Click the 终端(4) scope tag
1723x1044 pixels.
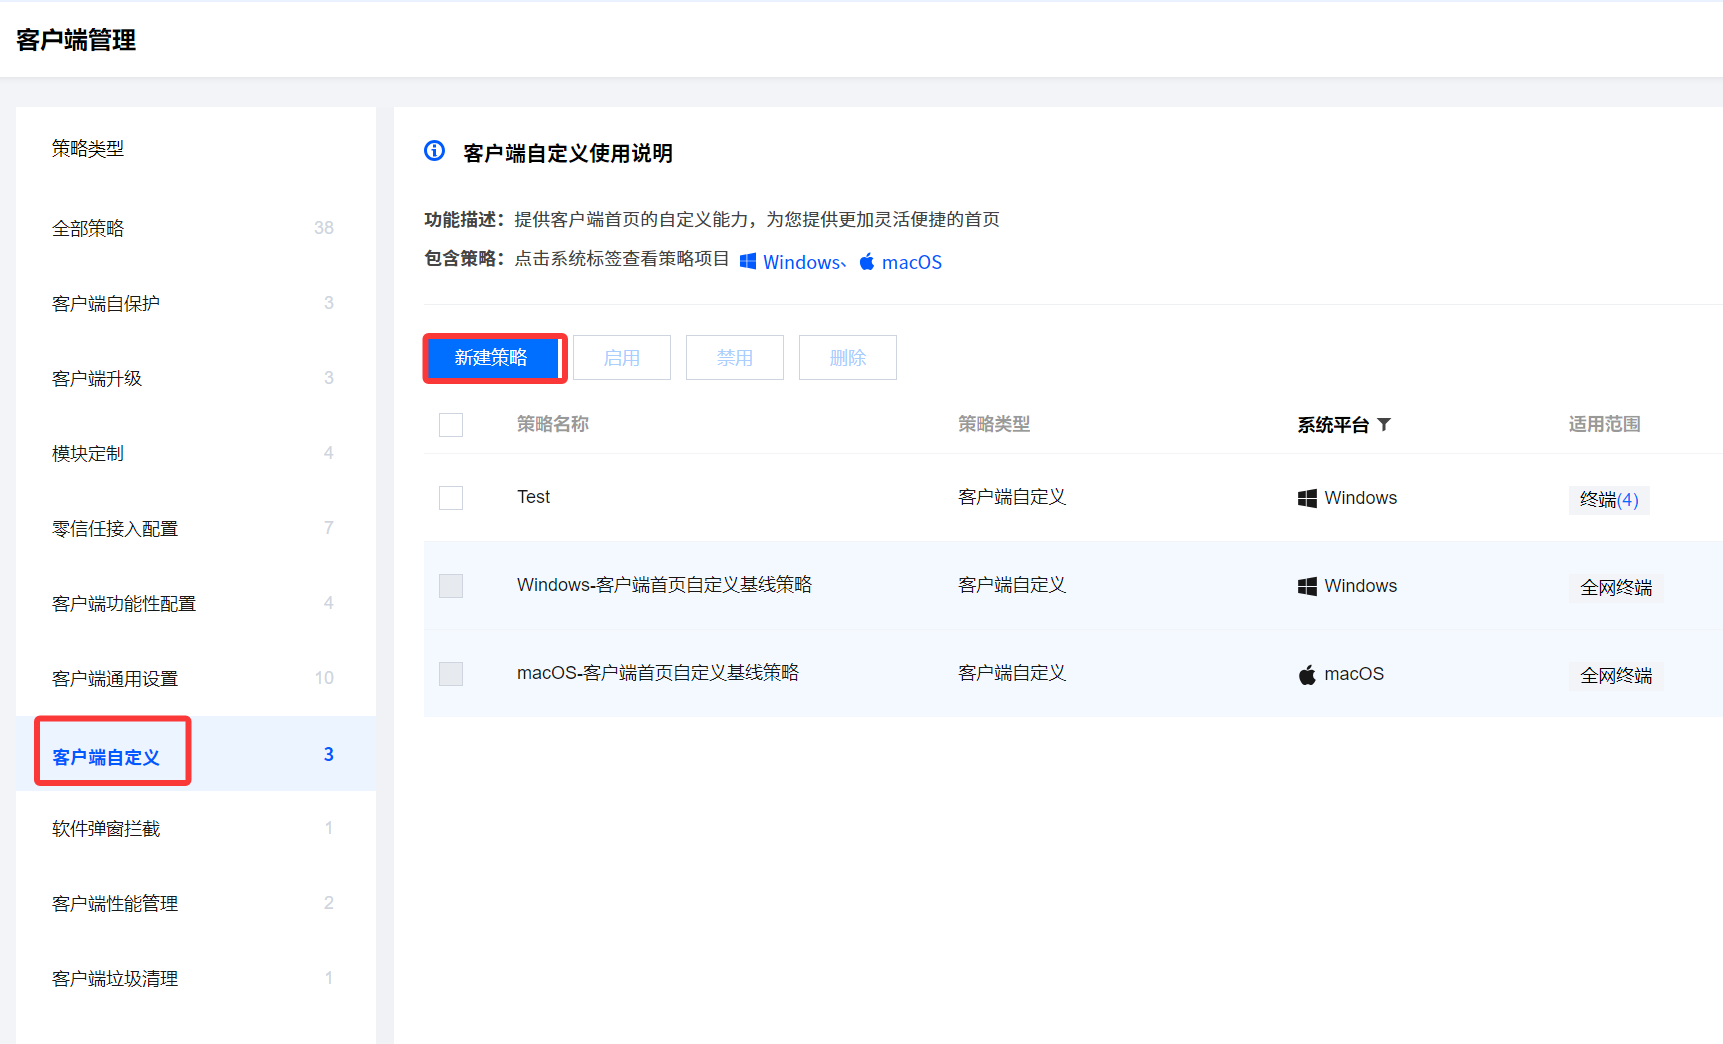(x=1608, y=500)
